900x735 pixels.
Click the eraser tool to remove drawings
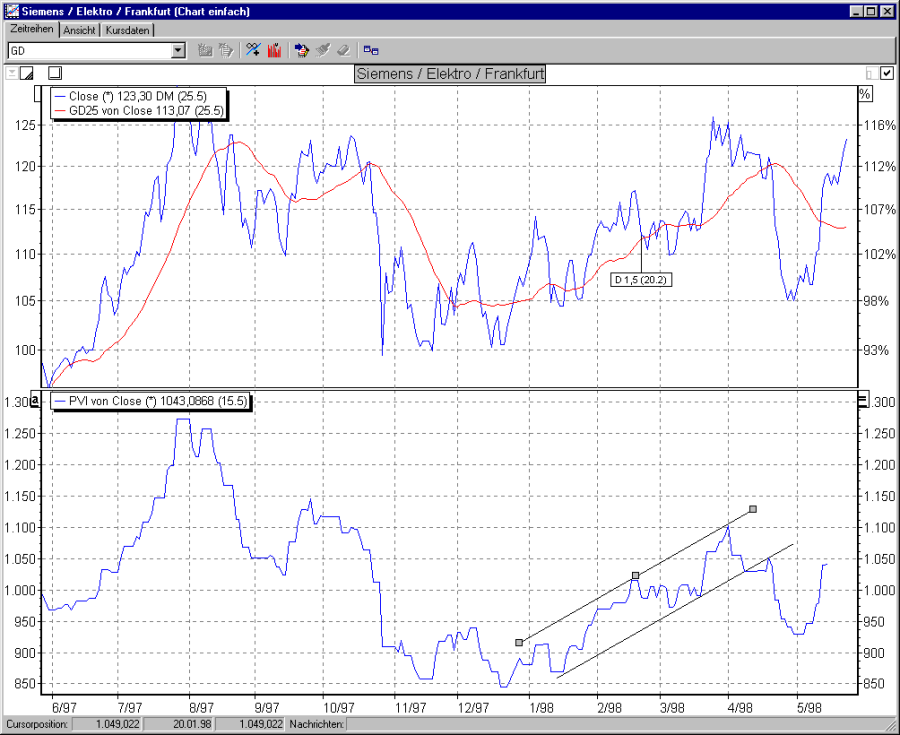(344, 50)
